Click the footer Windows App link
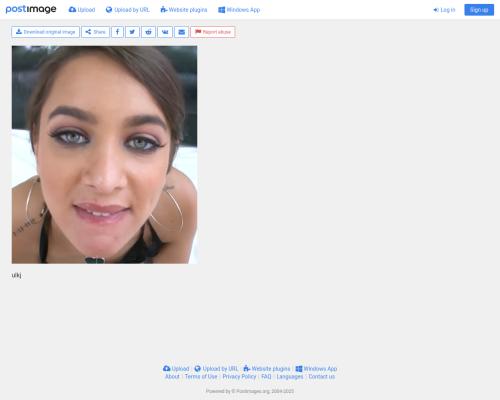 316,369
